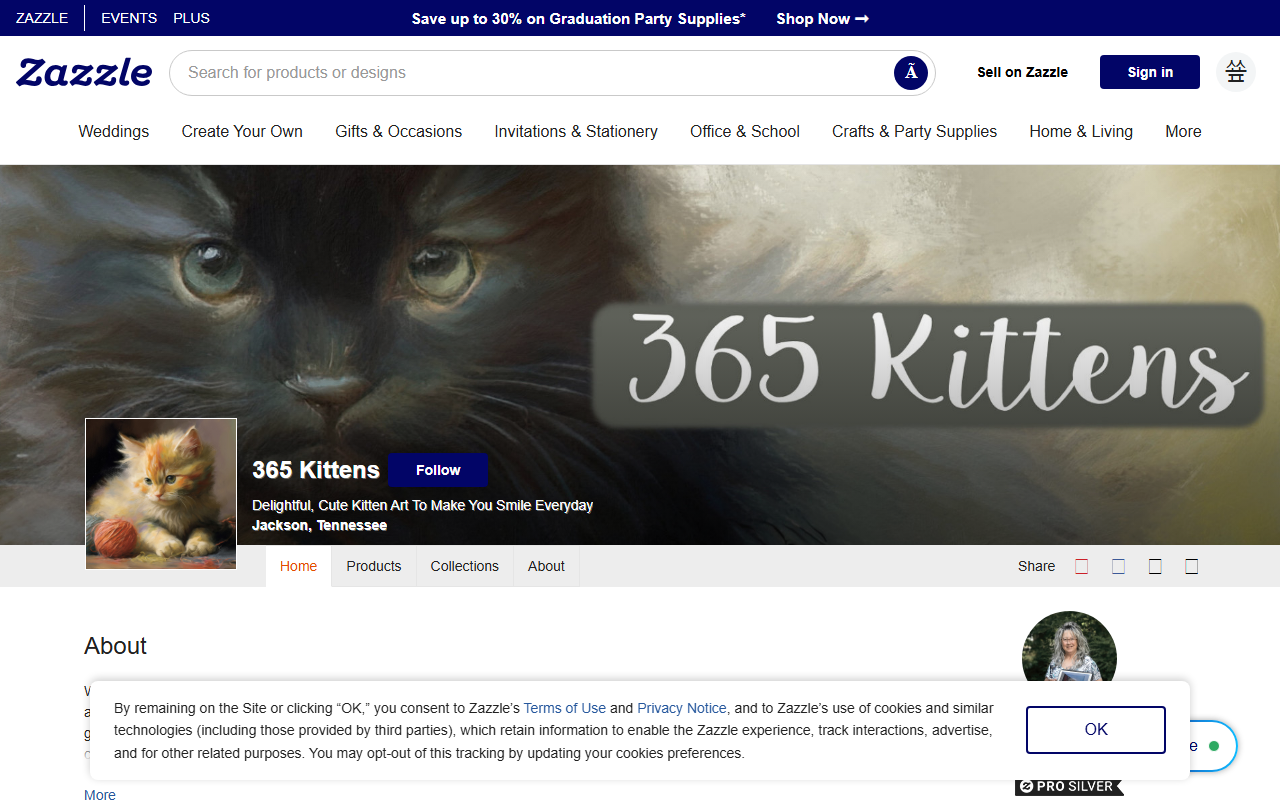Click PLUS in the top bar
The height and width of the screenshot is (800, 1280).
[x=191, y=18]
